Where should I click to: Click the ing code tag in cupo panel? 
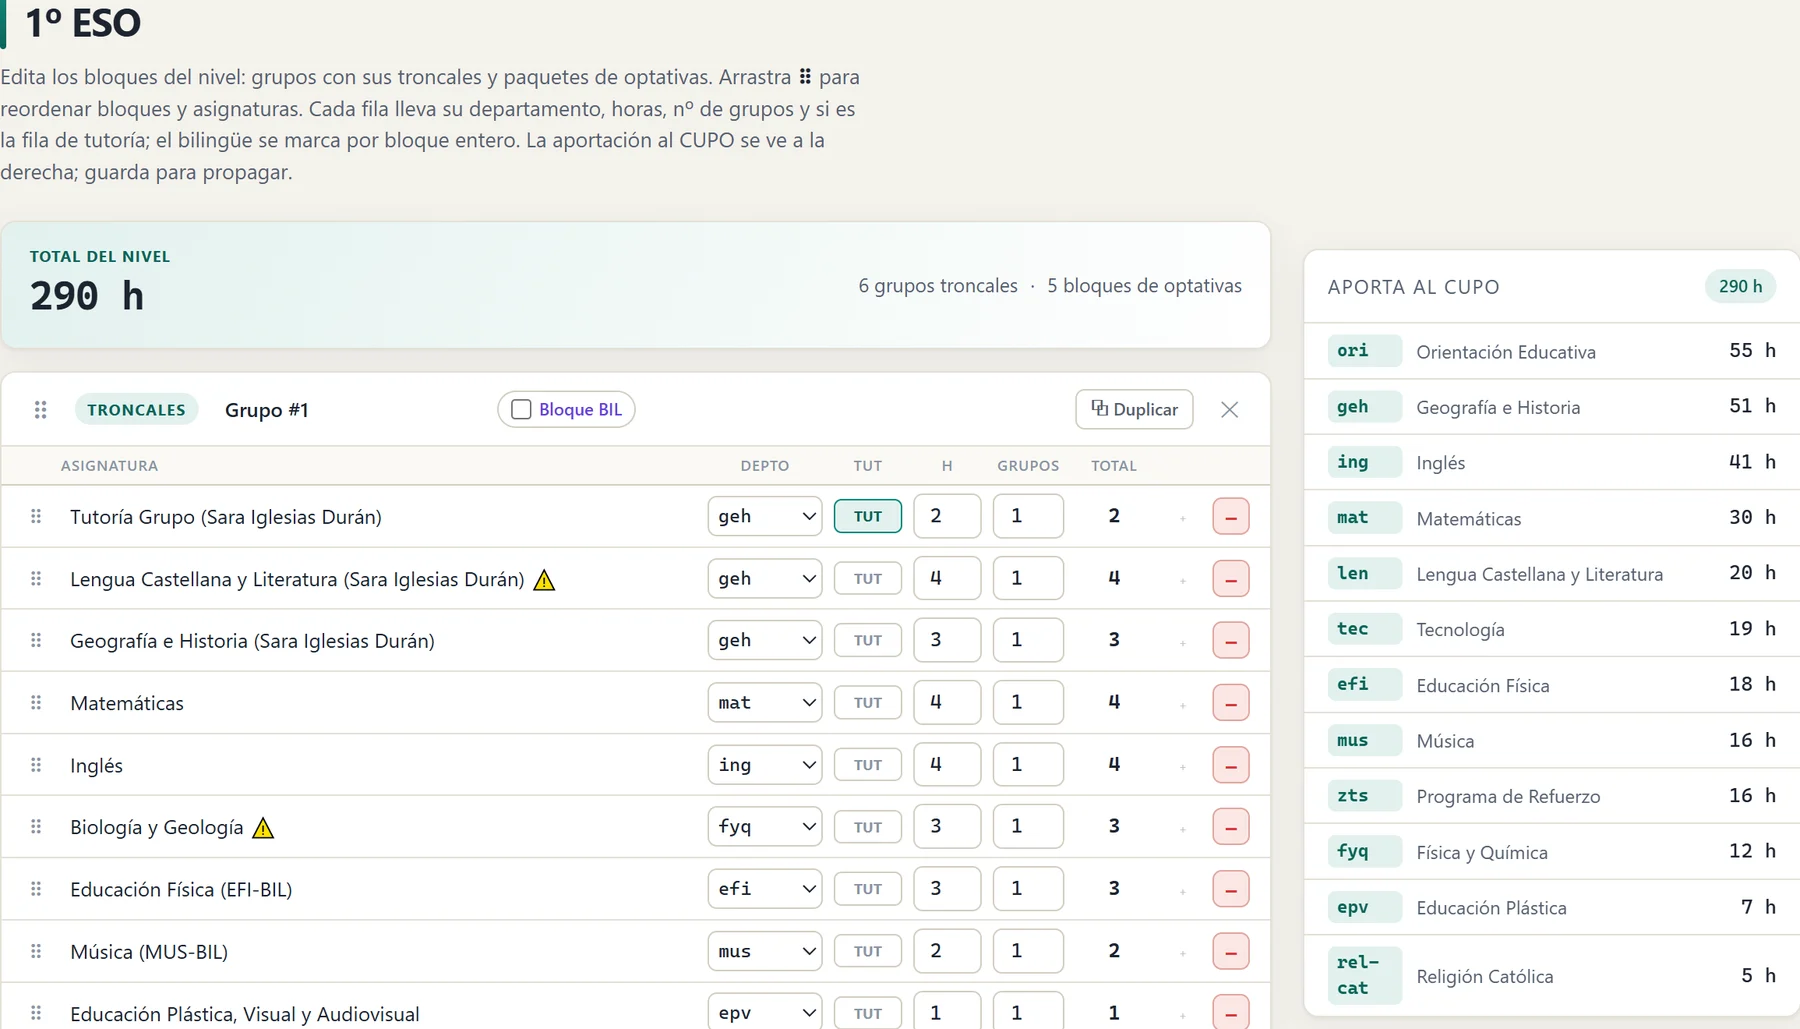pos(1364,462)
